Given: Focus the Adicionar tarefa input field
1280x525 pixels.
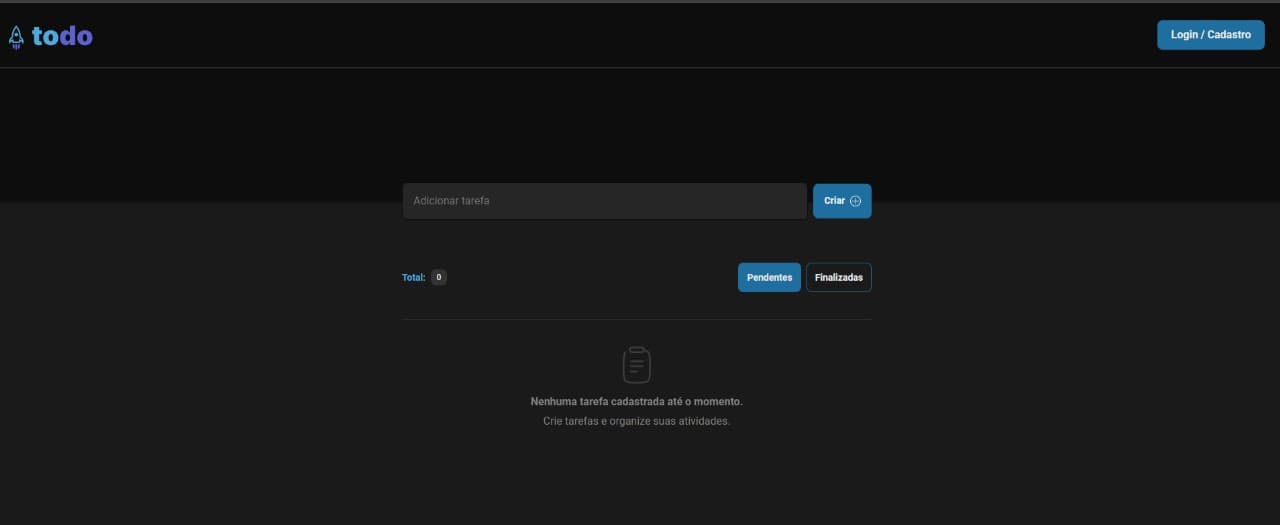Looking at the screenshot, I should tap(604, 201).
